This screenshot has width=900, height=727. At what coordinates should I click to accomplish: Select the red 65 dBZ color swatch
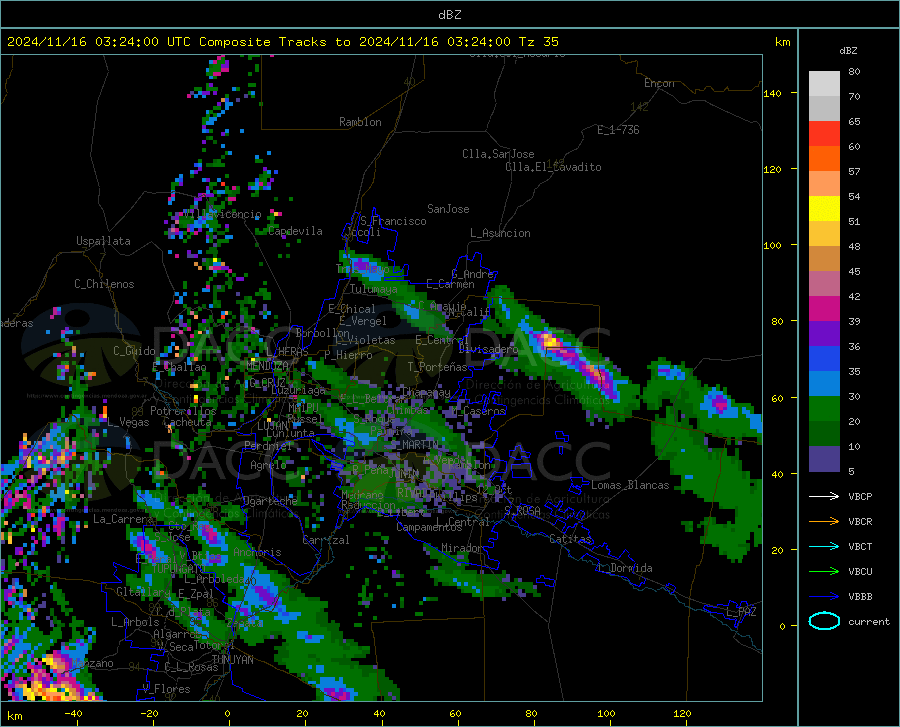(x=824, y=134)
